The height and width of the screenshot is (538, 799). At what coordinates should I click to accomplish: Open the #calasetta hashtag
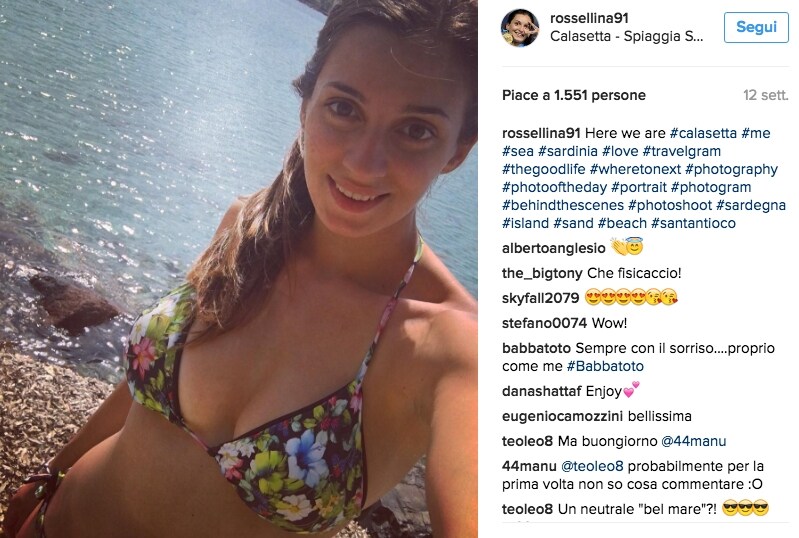coord(703,133)
